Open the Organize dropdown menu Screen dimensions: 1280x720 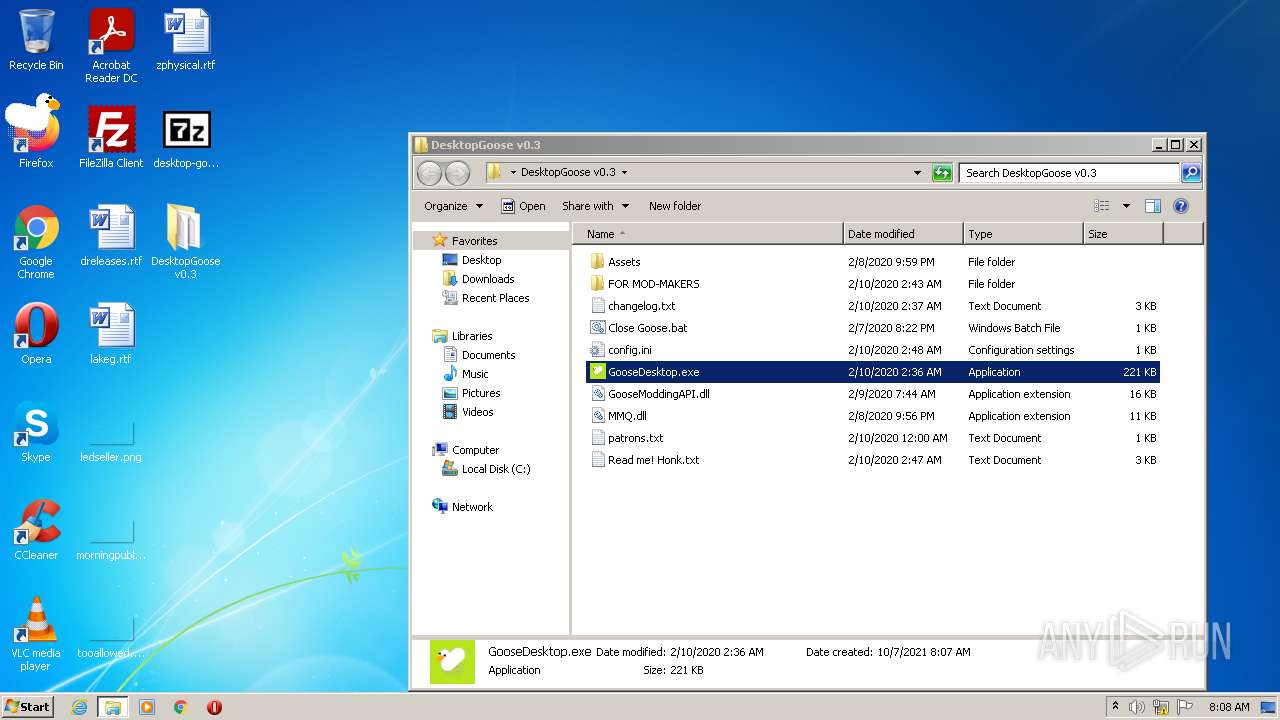click(453, 206)
